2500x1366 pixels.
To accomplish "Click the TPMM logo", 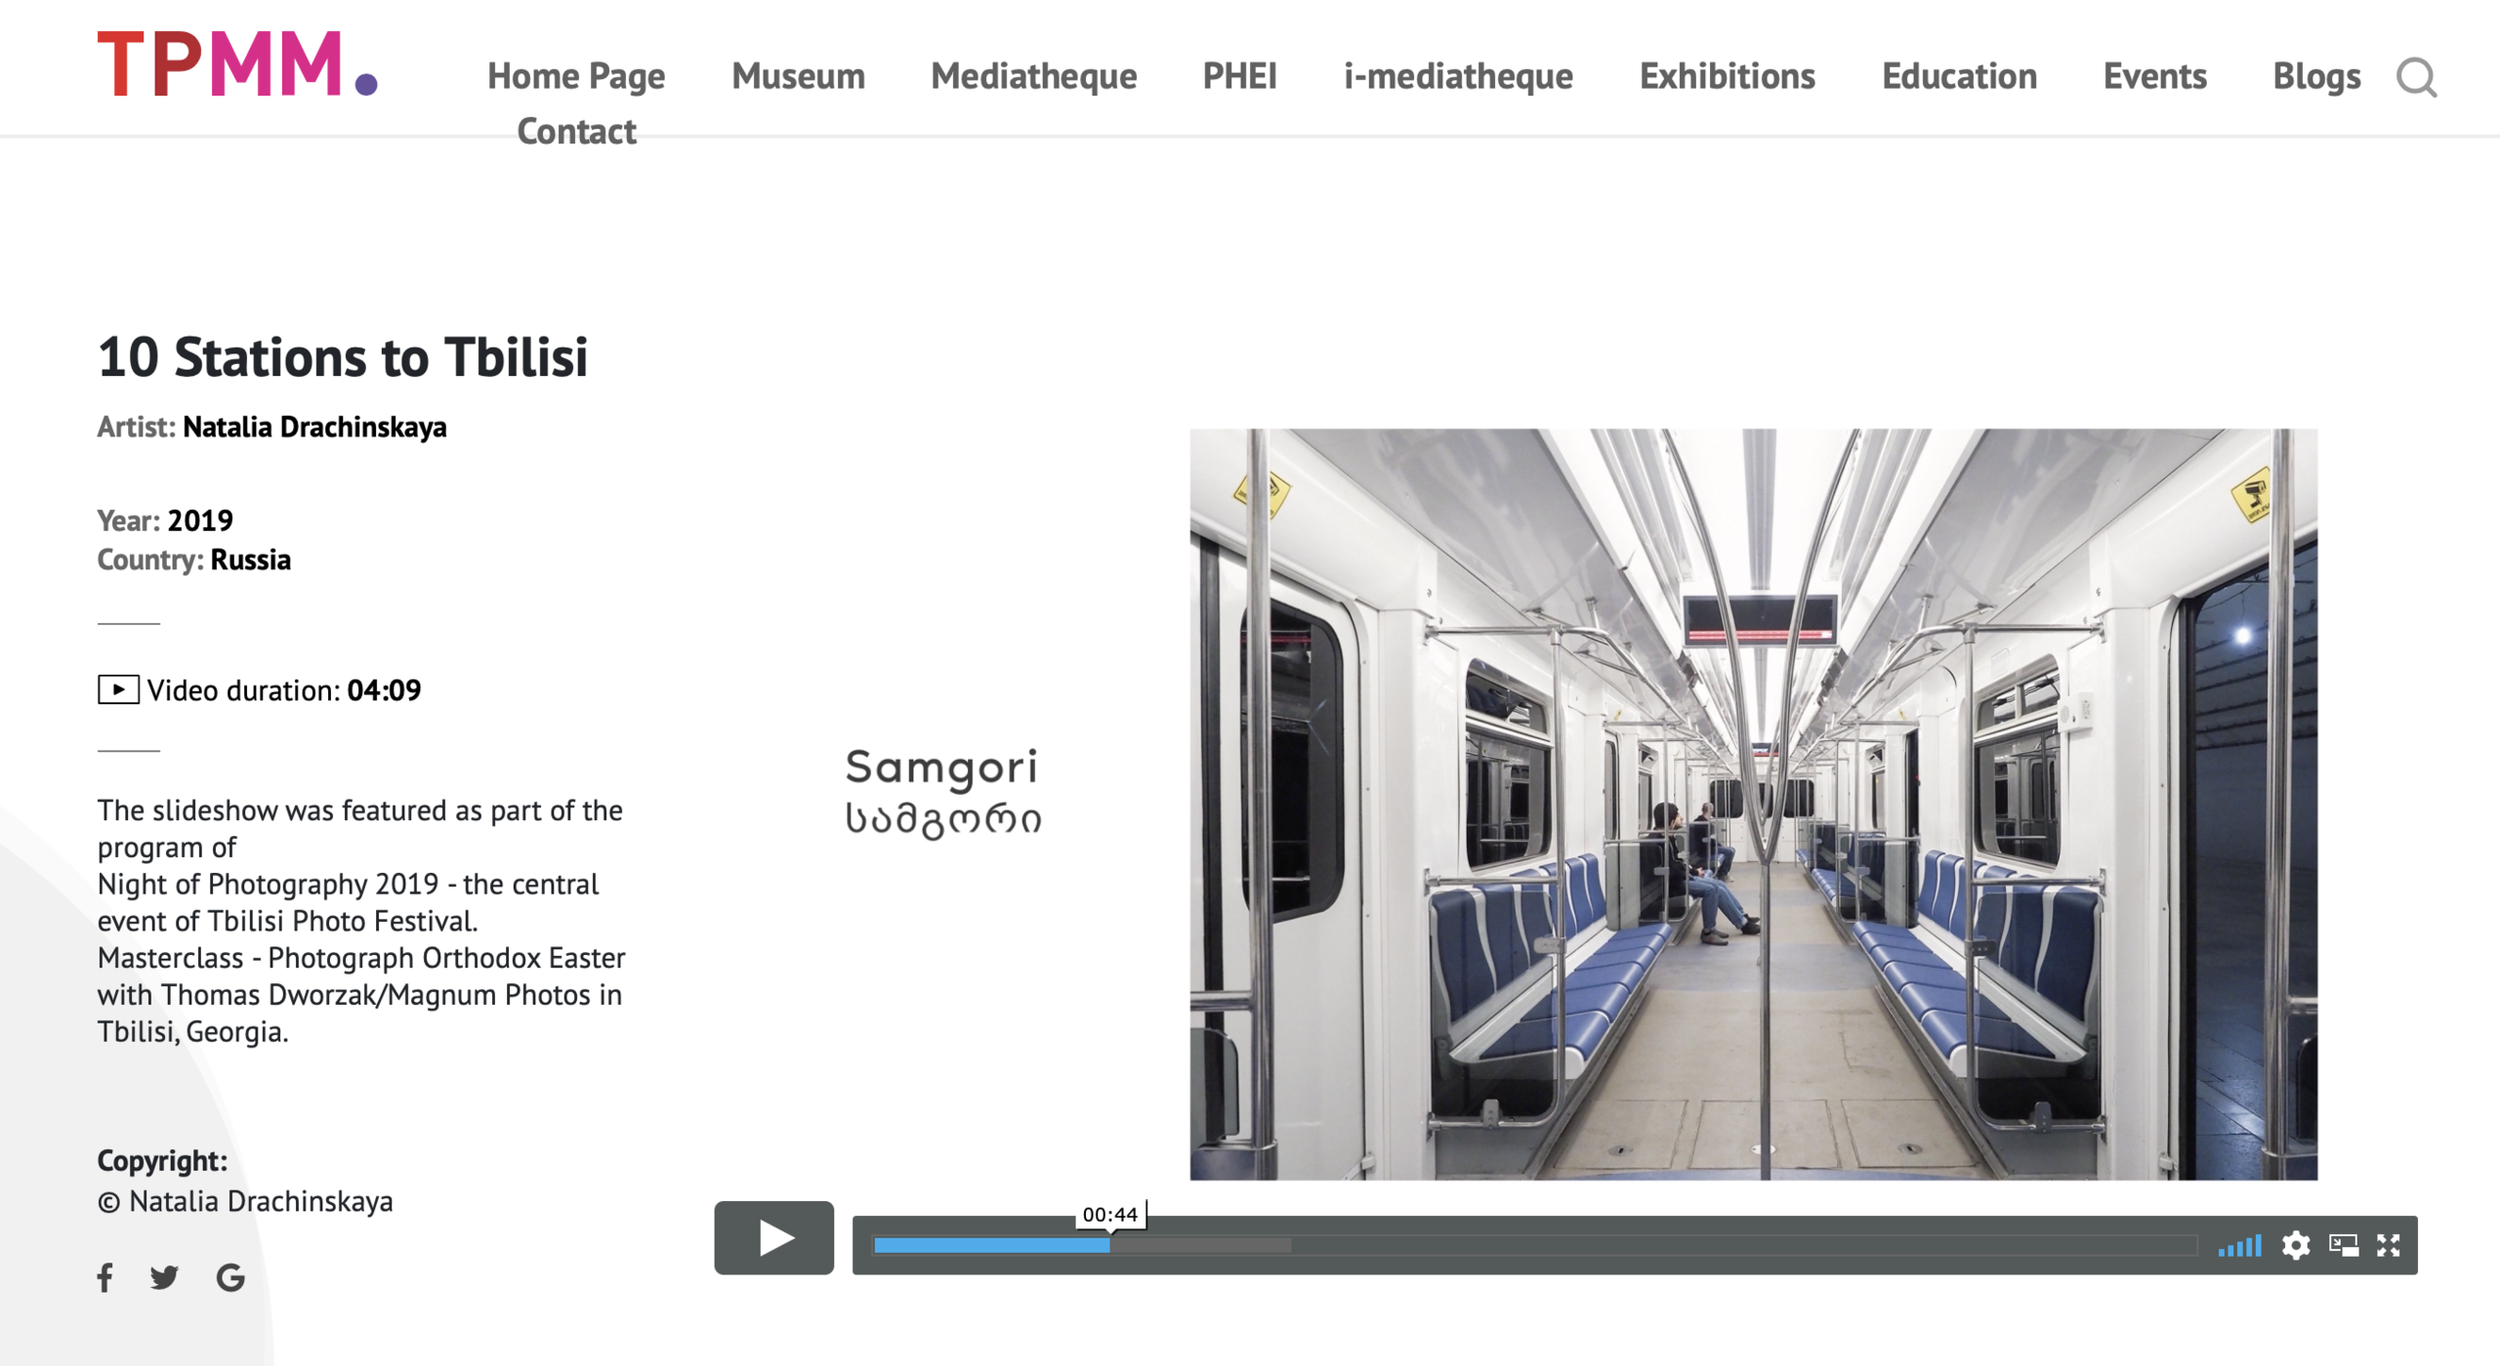I will click(237, 64).
